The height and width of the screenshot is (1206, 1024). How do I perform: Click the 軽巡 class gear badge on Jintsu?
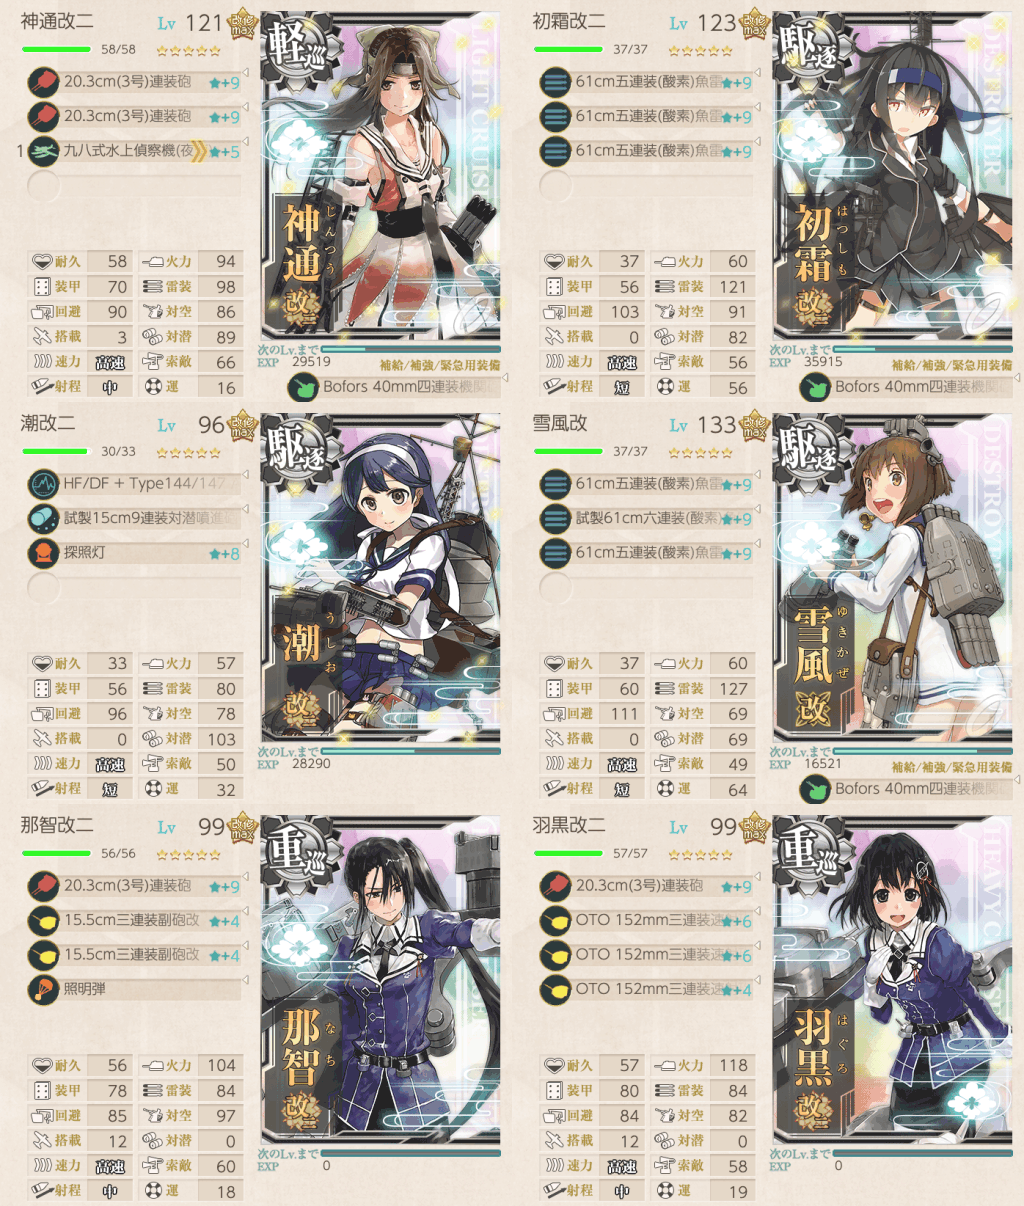298,47
